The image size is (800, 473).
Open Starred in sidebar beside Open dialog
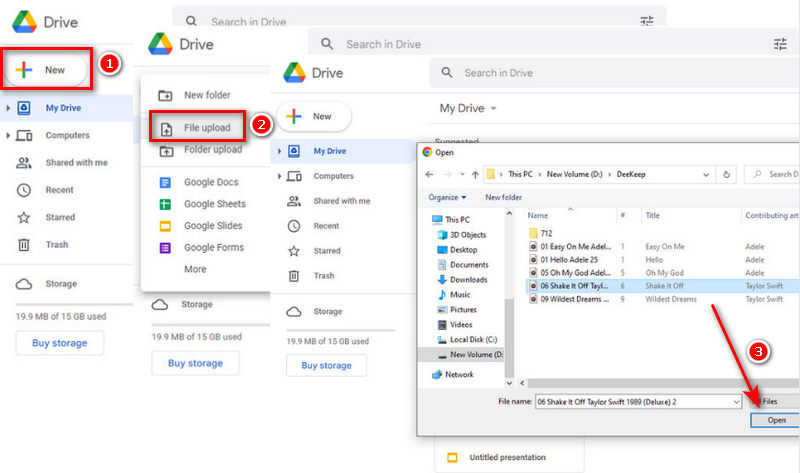coord(327,251)
